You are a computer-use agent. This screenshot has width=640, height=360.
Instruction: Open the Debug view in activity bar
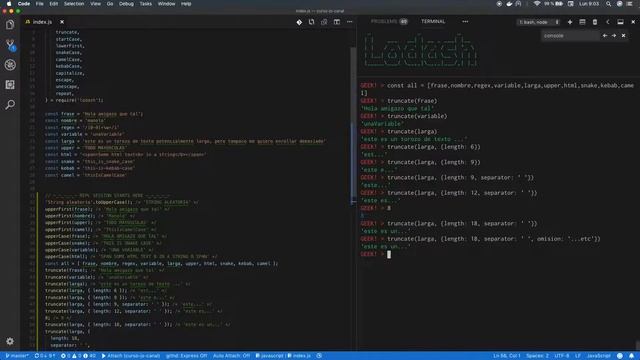point(10,64)
